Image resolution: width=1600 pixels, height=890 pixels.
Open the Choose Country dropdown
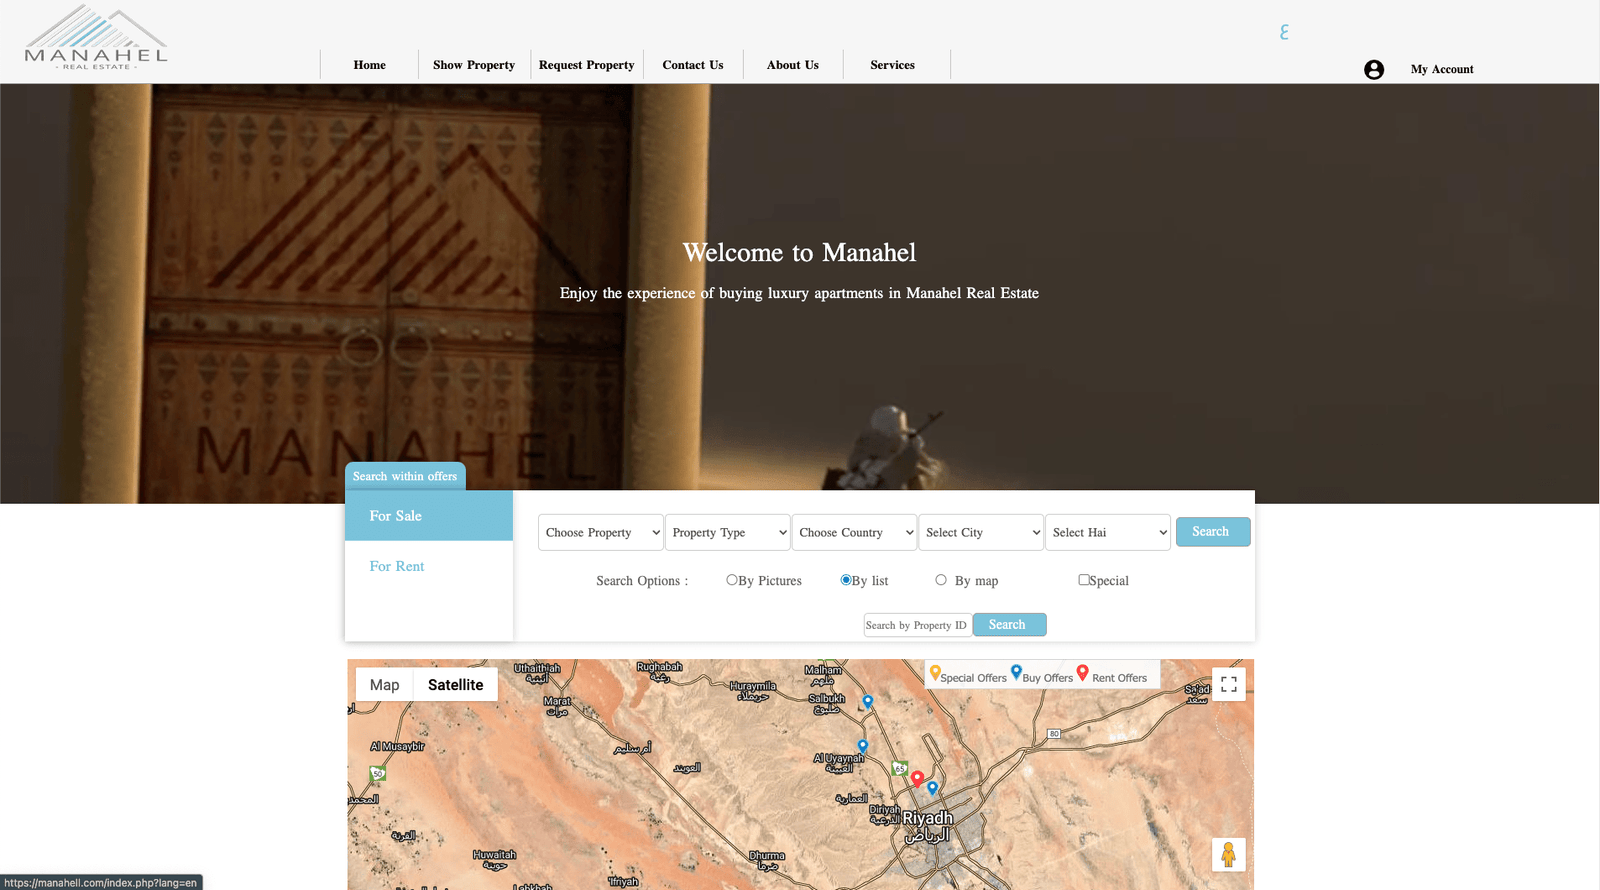[x=854, y=532]
